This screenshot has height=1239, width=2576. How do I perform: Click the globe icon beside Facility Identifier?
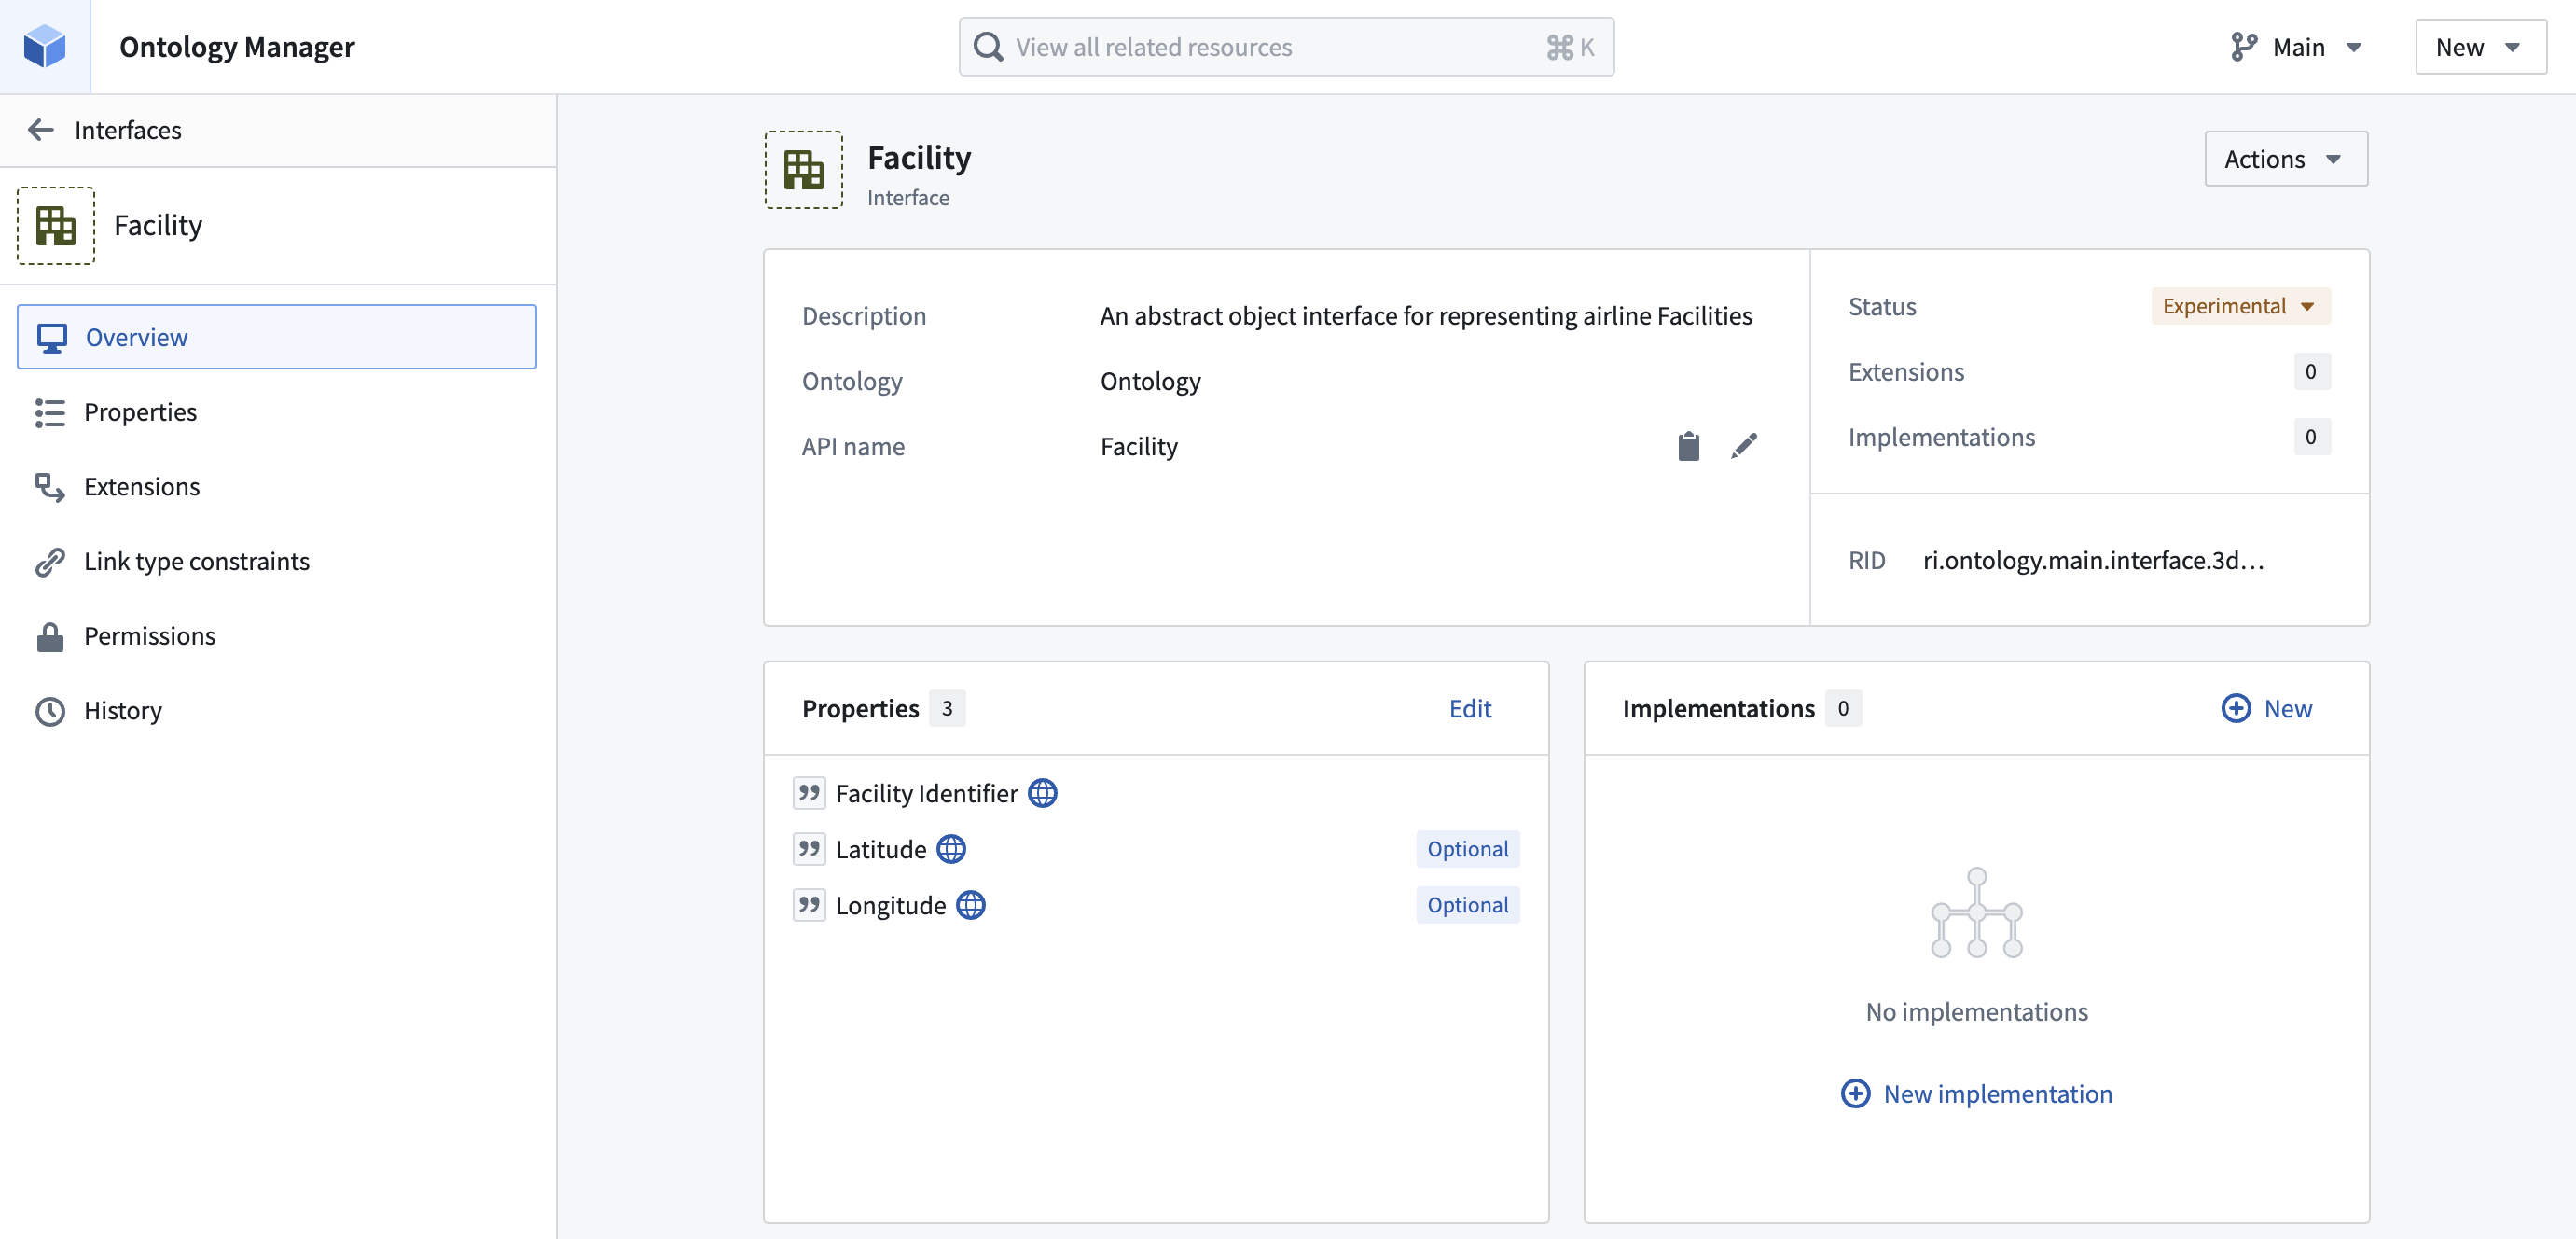click(1043, 793)
